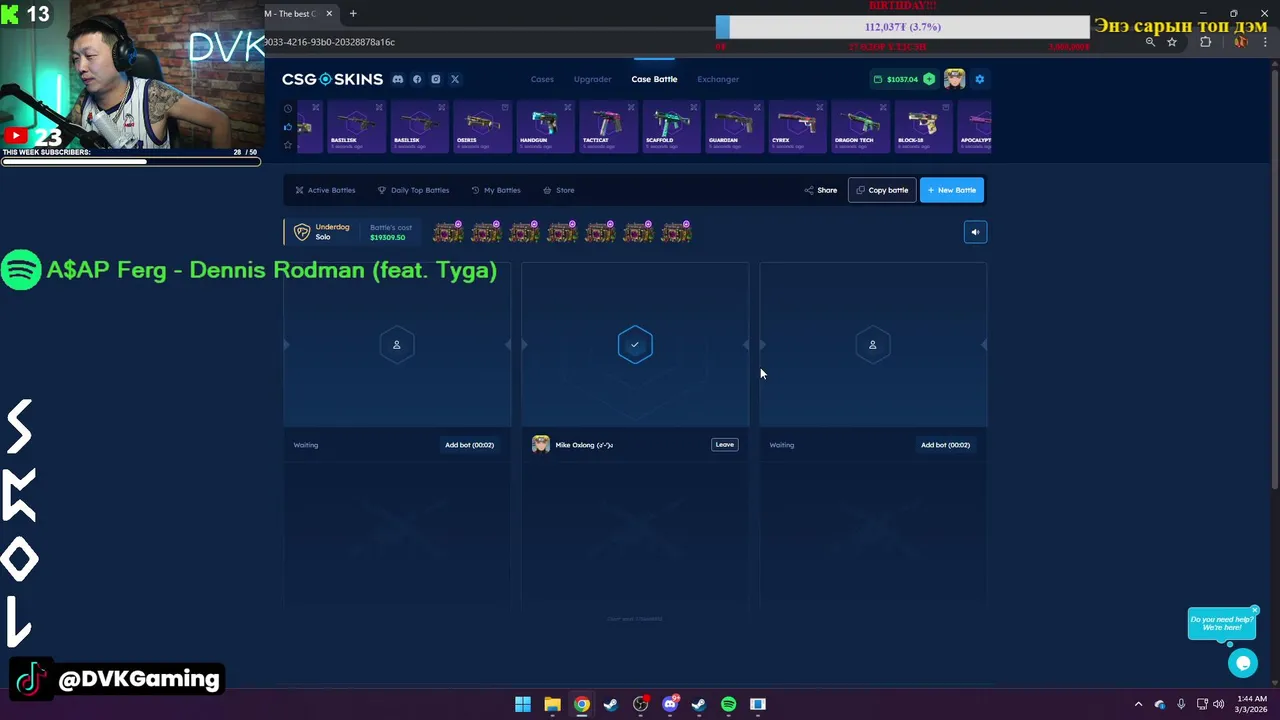Viewport: 1280px width, 720px height.
Task: Open a new browser tab
Action: (353, 14)
